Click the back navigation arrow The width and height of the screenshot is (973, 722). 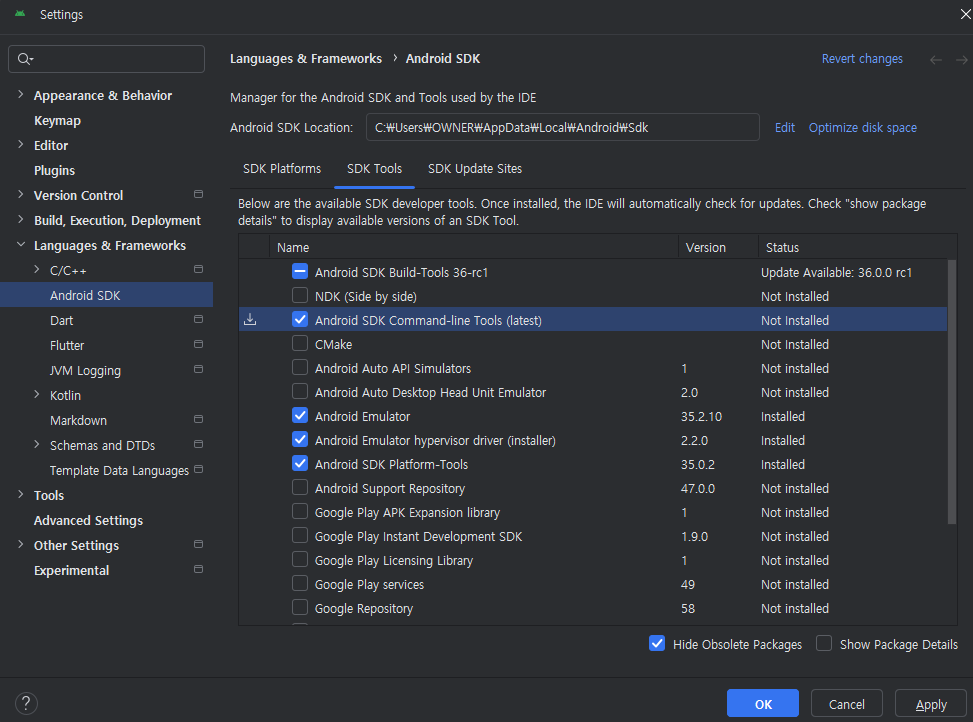tap(936, 60)
